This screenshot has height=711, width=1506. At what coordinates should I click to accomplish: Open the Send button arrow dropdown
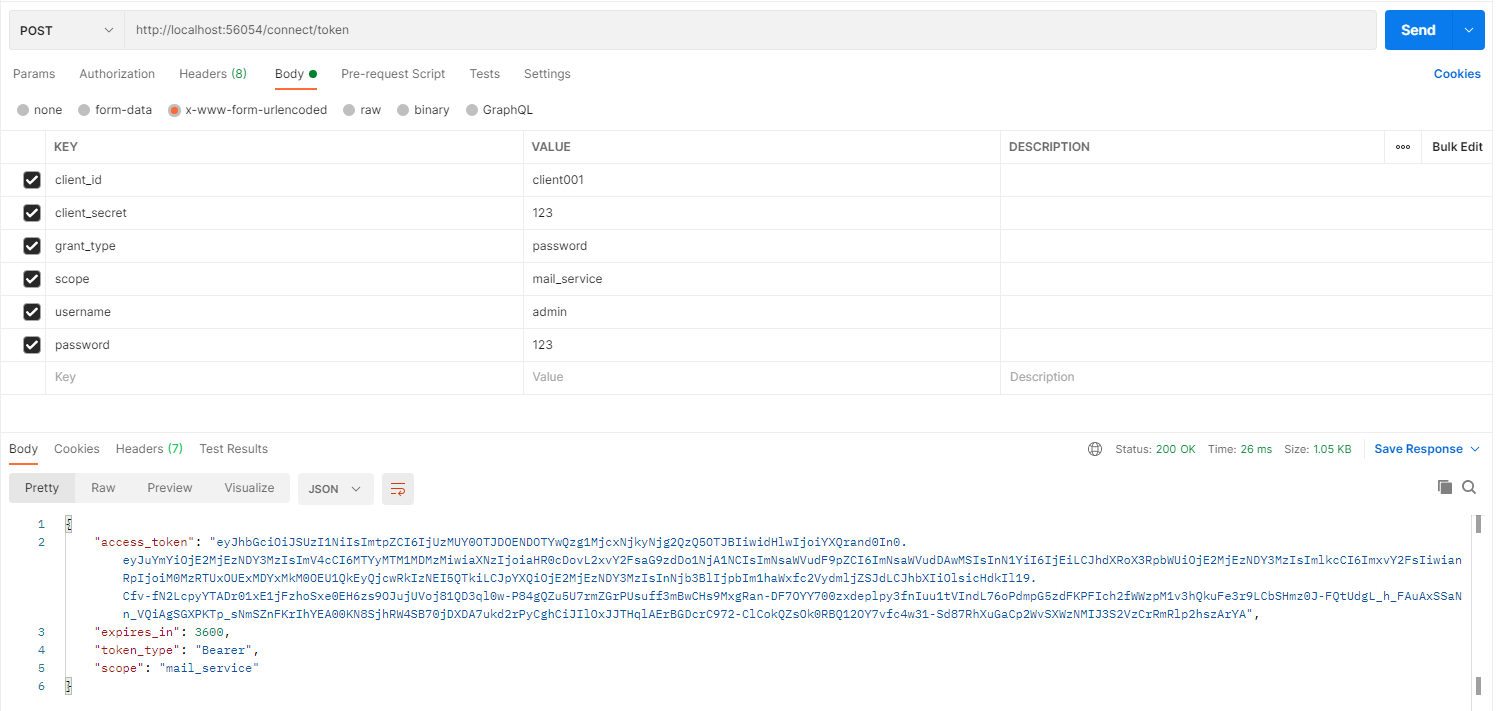(x=1469, y=30)
